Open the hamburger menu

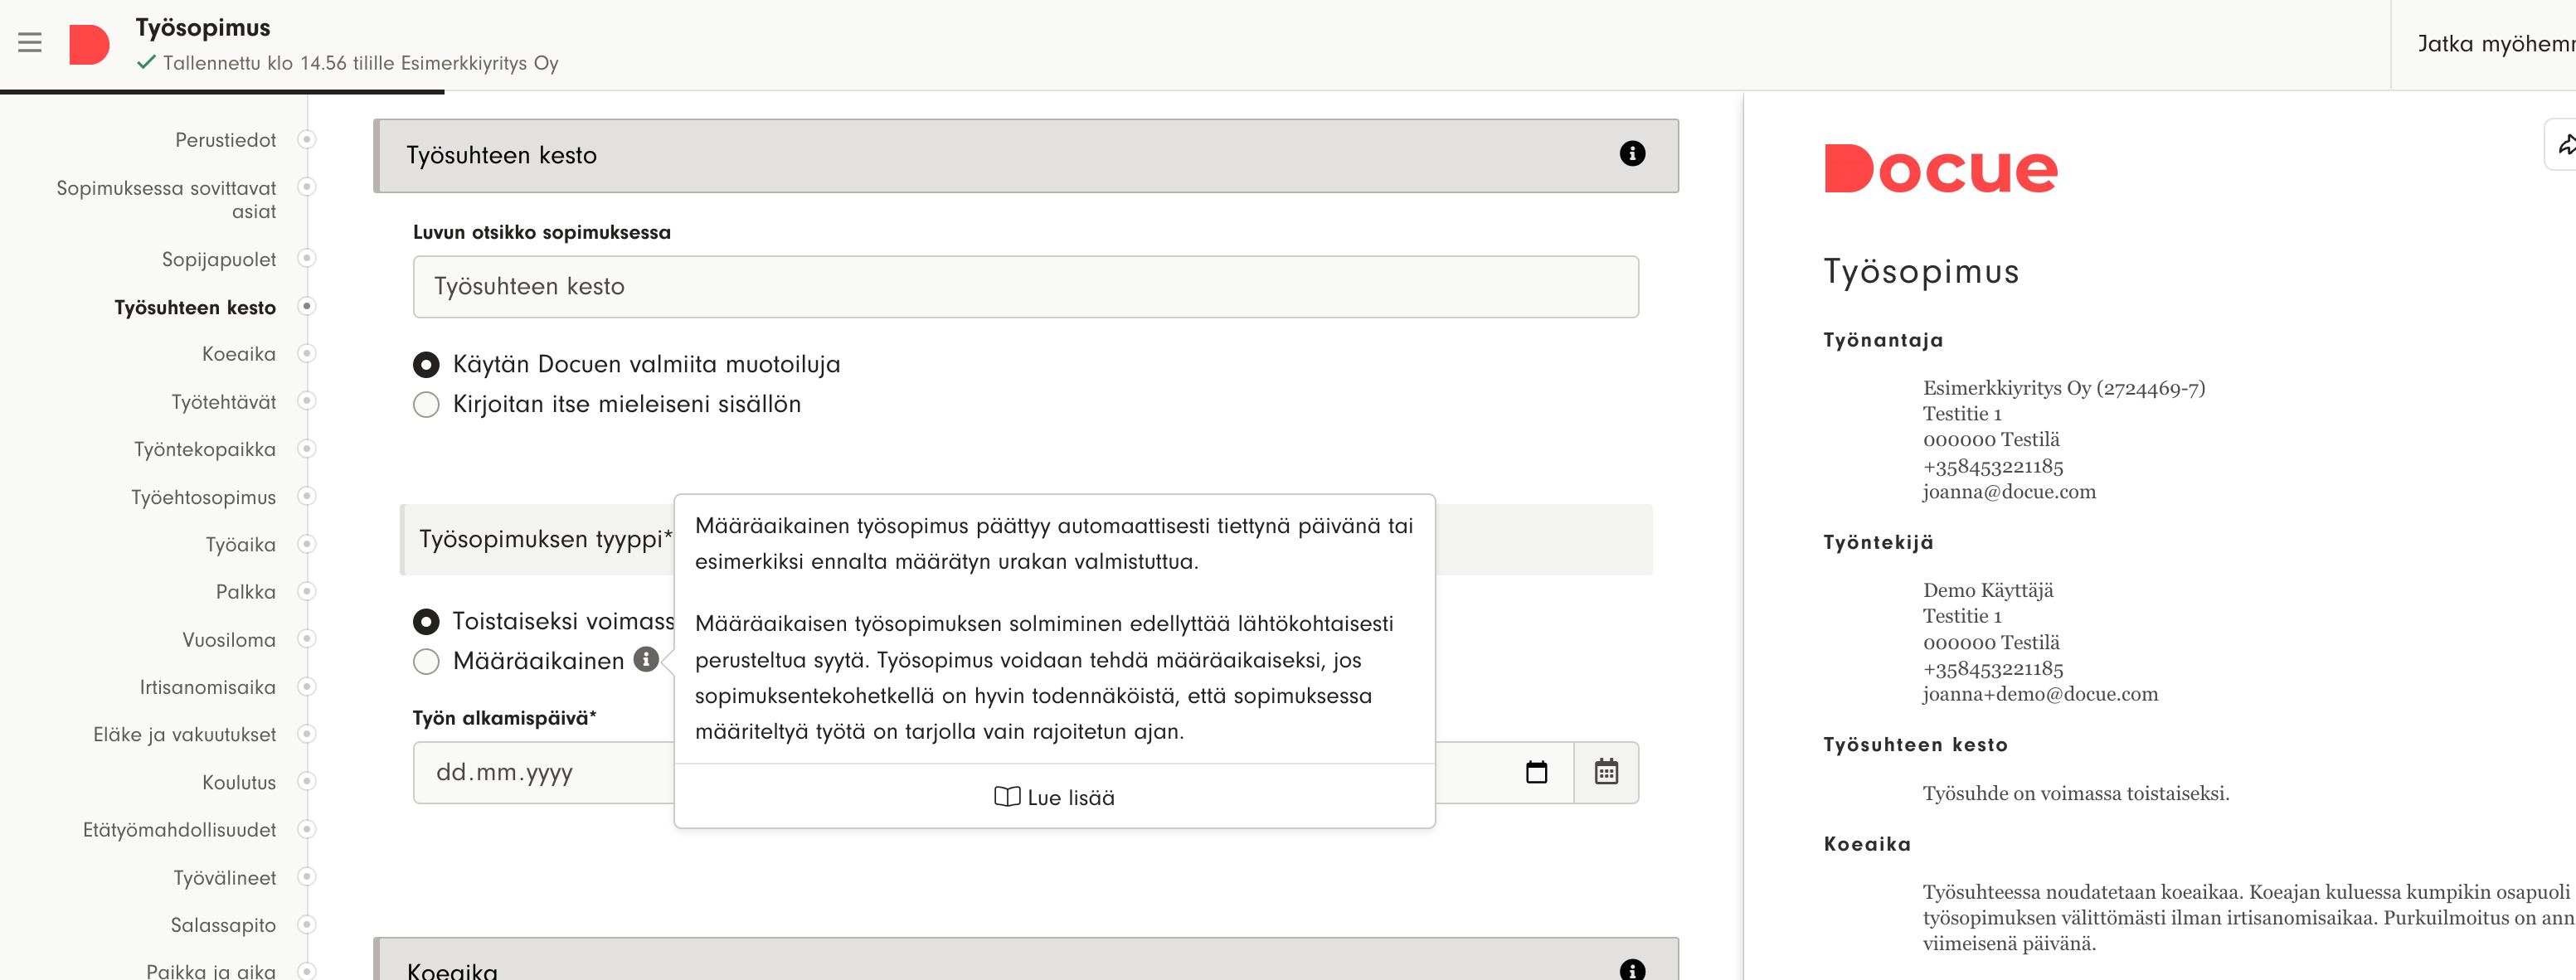(30, 42)
